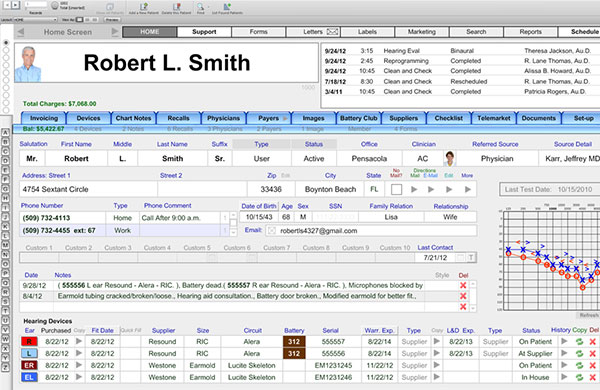Open the Status field showing Active
The image size is (600, 390).
[314, 158]
